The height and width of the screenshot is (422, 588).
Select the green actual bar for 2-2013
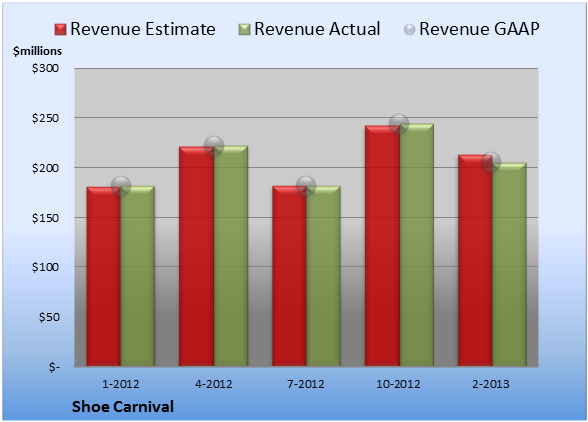point(509,264)
